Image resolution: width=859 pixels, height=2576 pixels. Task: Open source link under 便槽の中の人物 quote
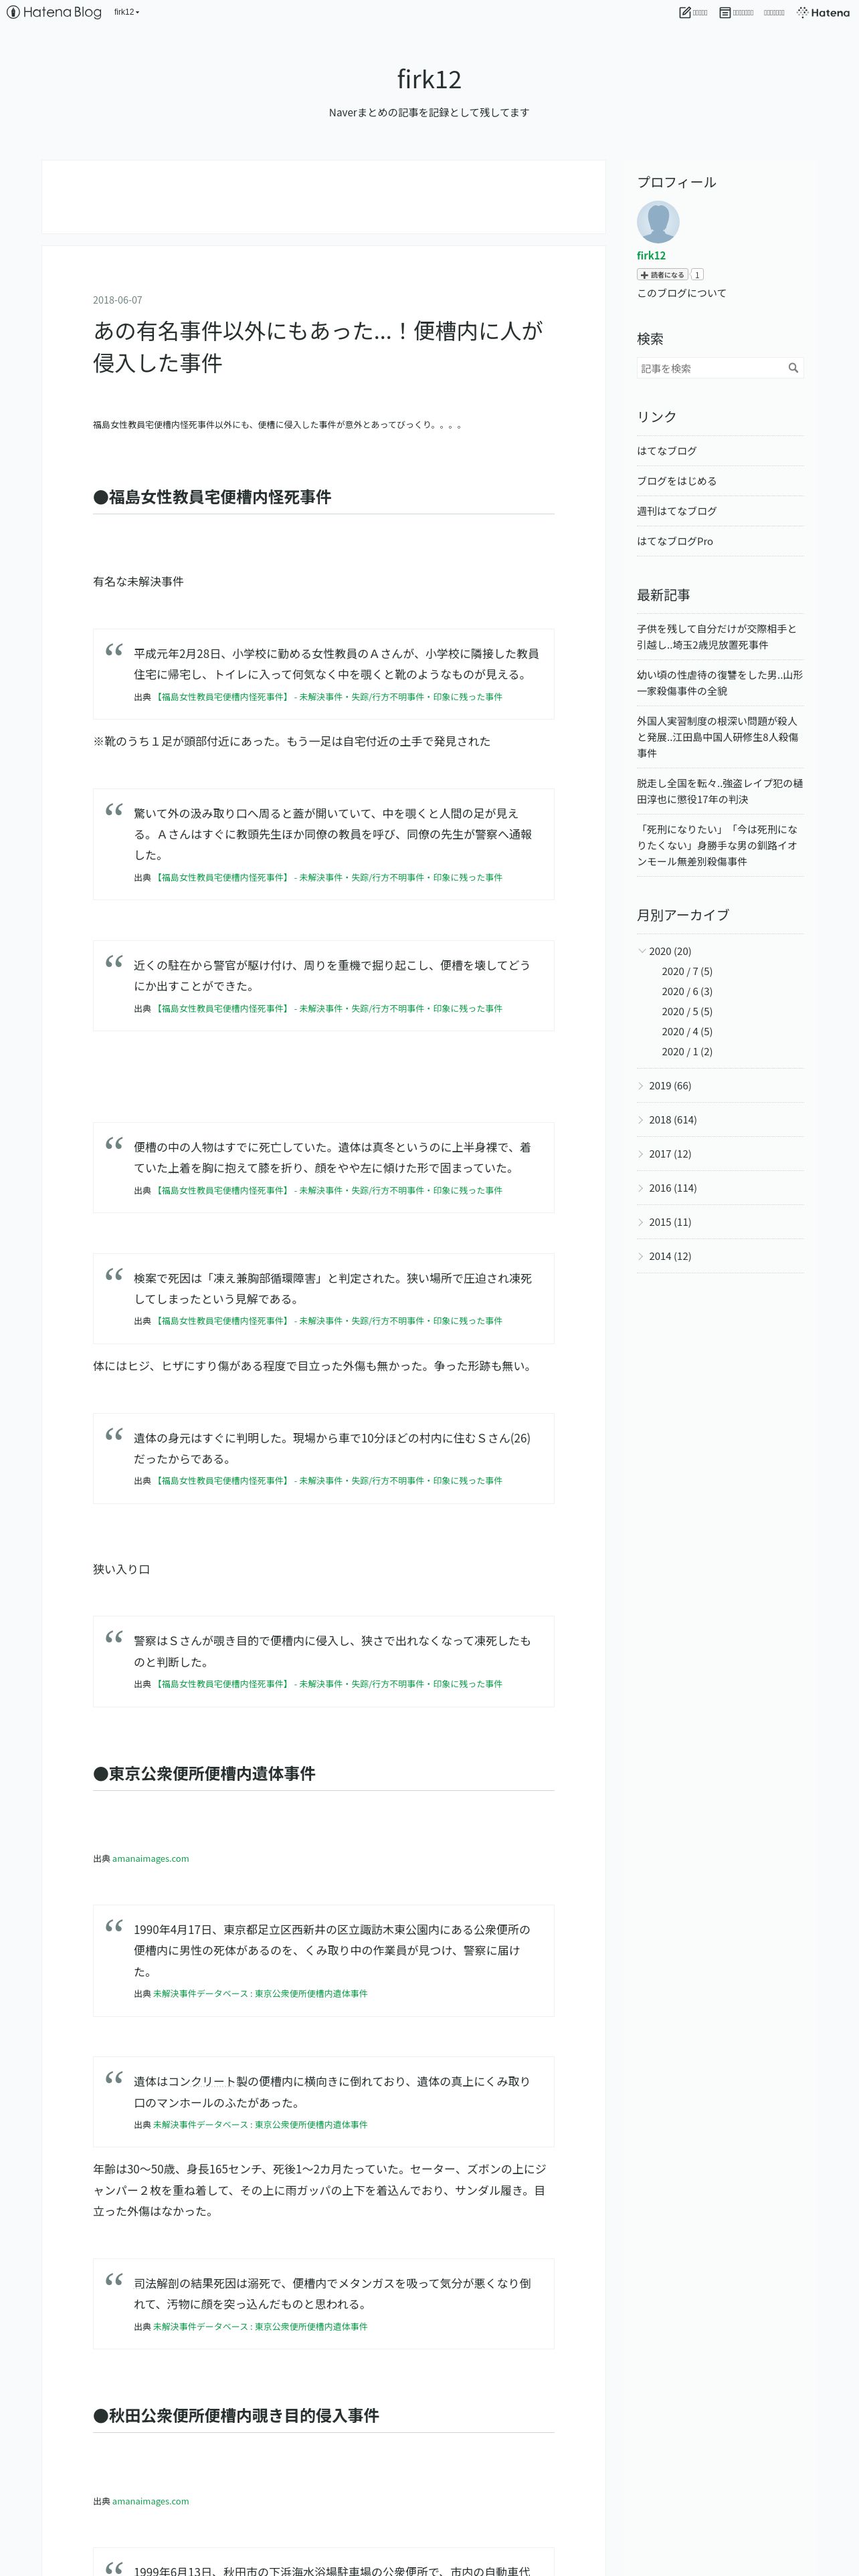coord(328,1190)
